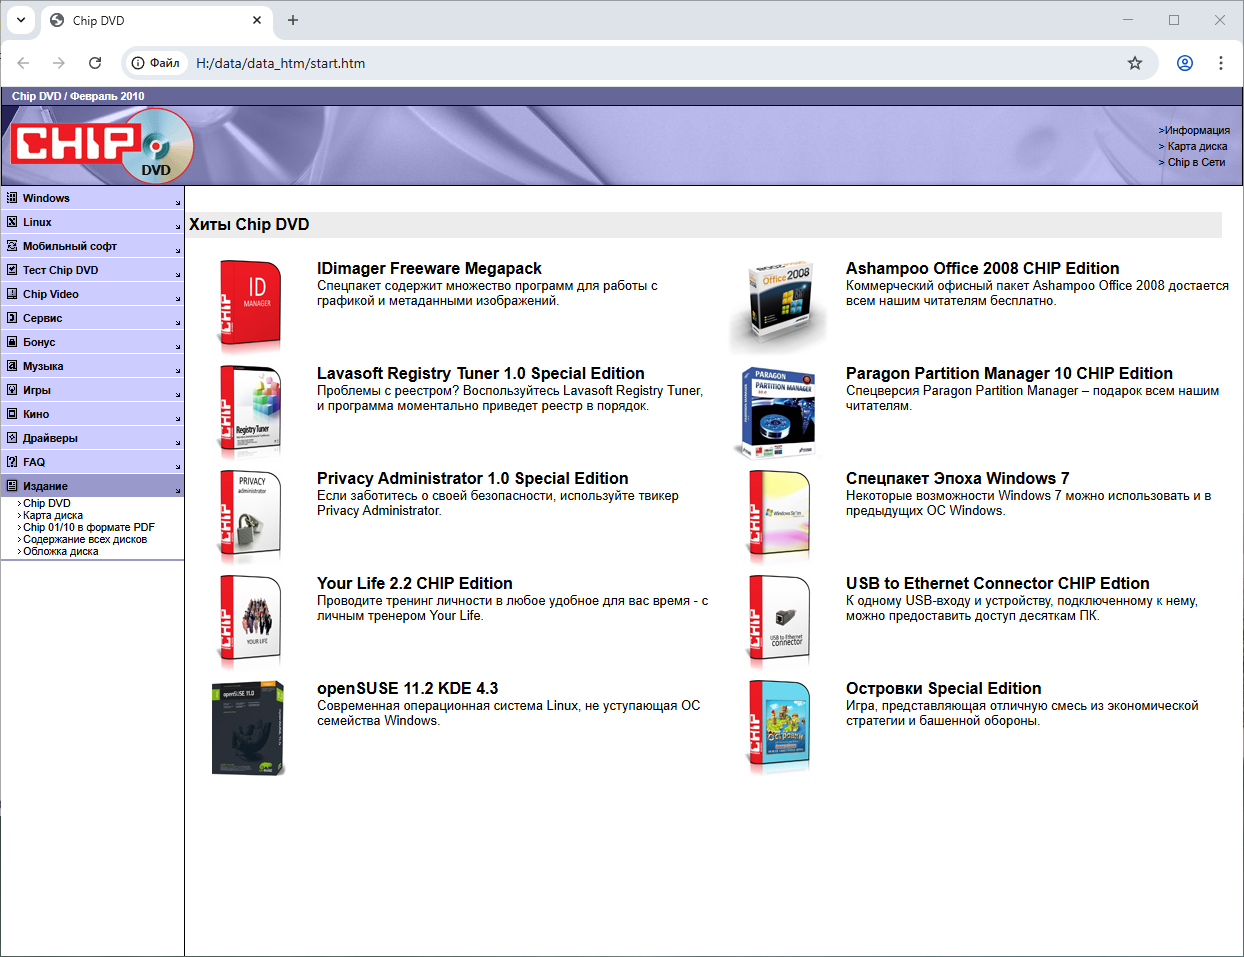
Task: Open the Your Life 2.2 box image
Action: 250,621
